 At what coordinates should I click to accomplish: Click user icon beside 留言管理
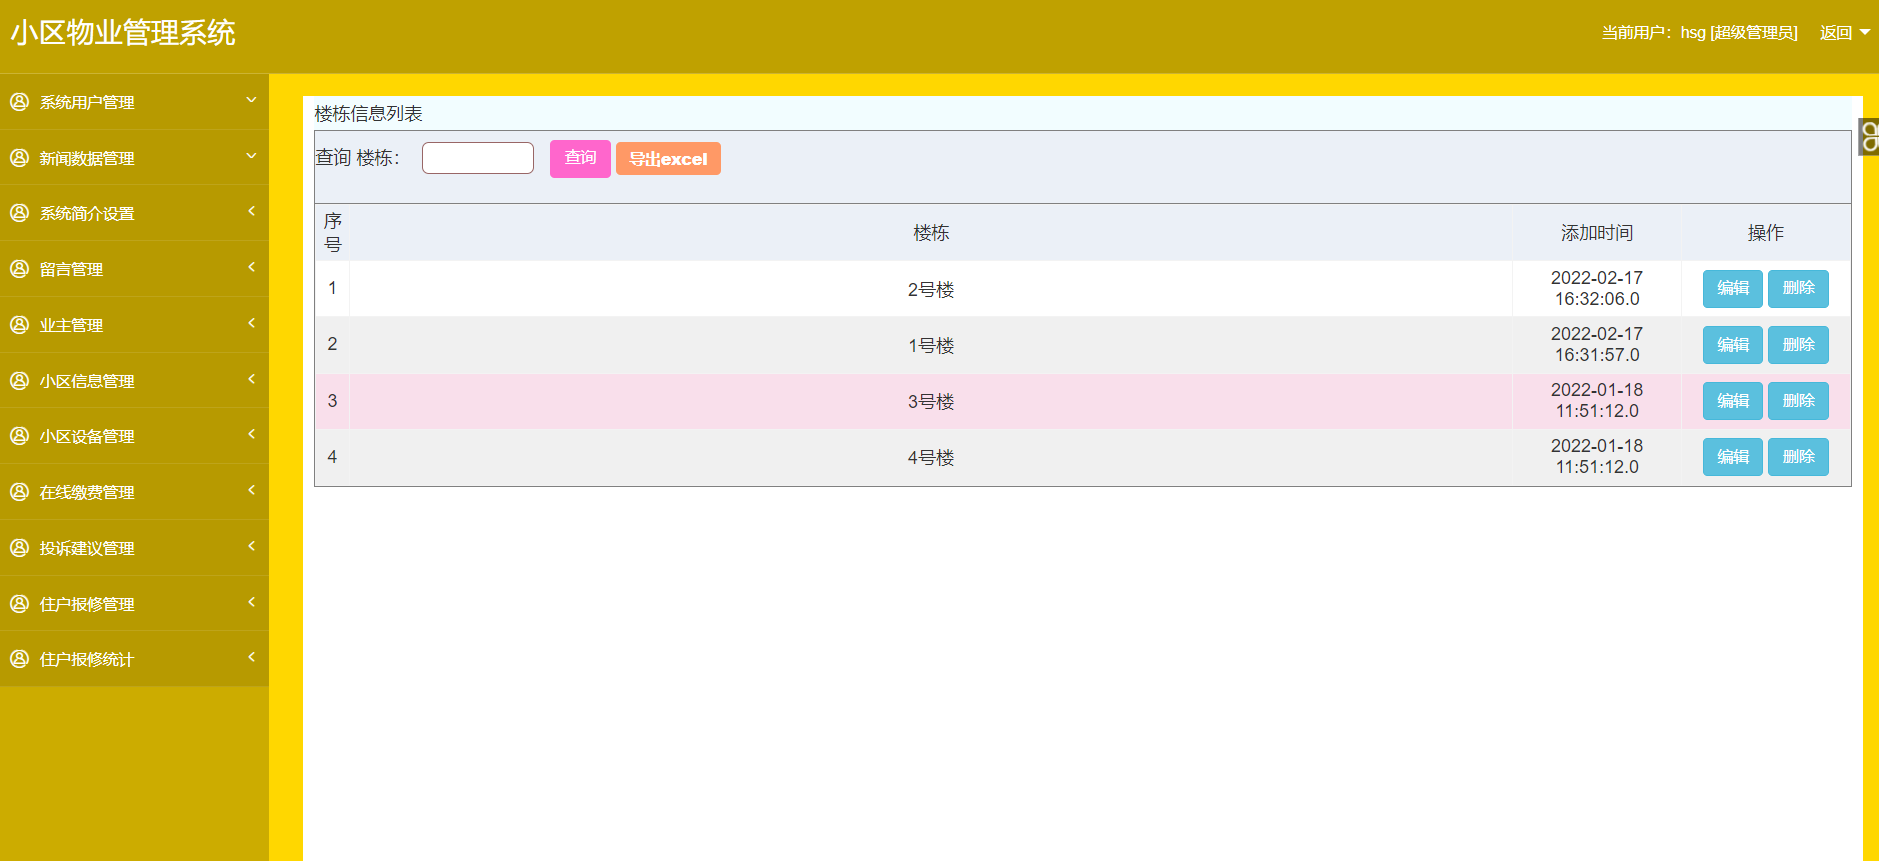19,269
